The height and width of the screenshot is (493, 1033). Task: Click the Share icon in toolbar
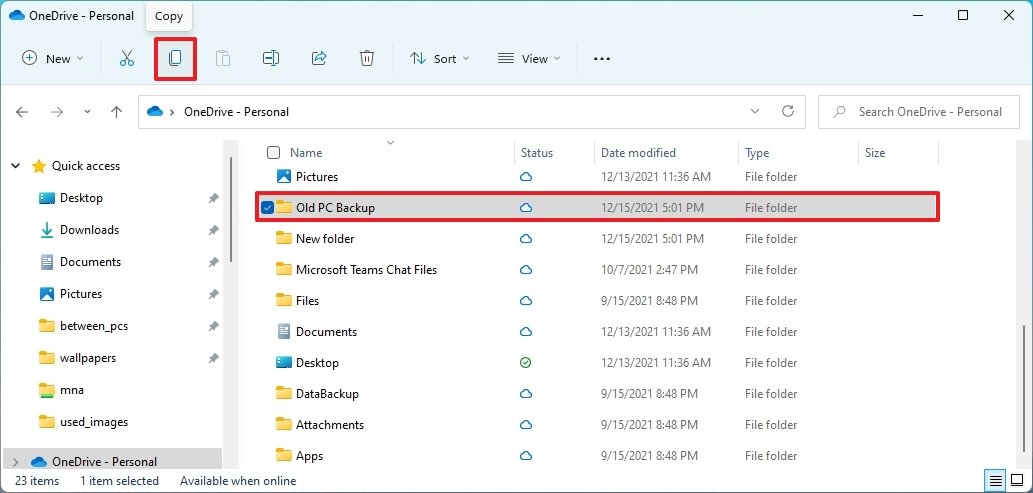tap(319, 59)
